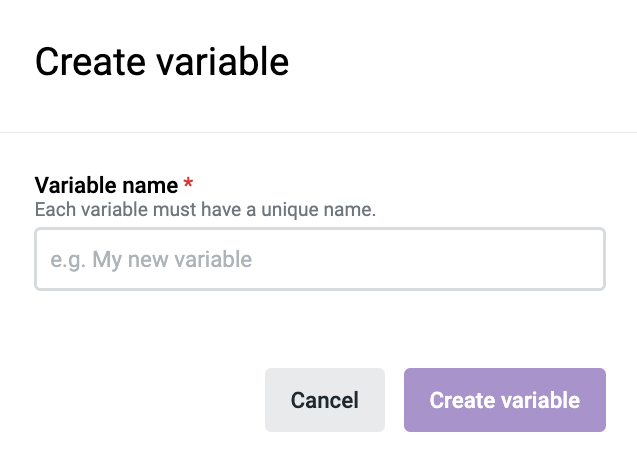The width and height of the screenshot is (637, 462).
Task: Abort variable creation with Cancel
Action: 324,400
